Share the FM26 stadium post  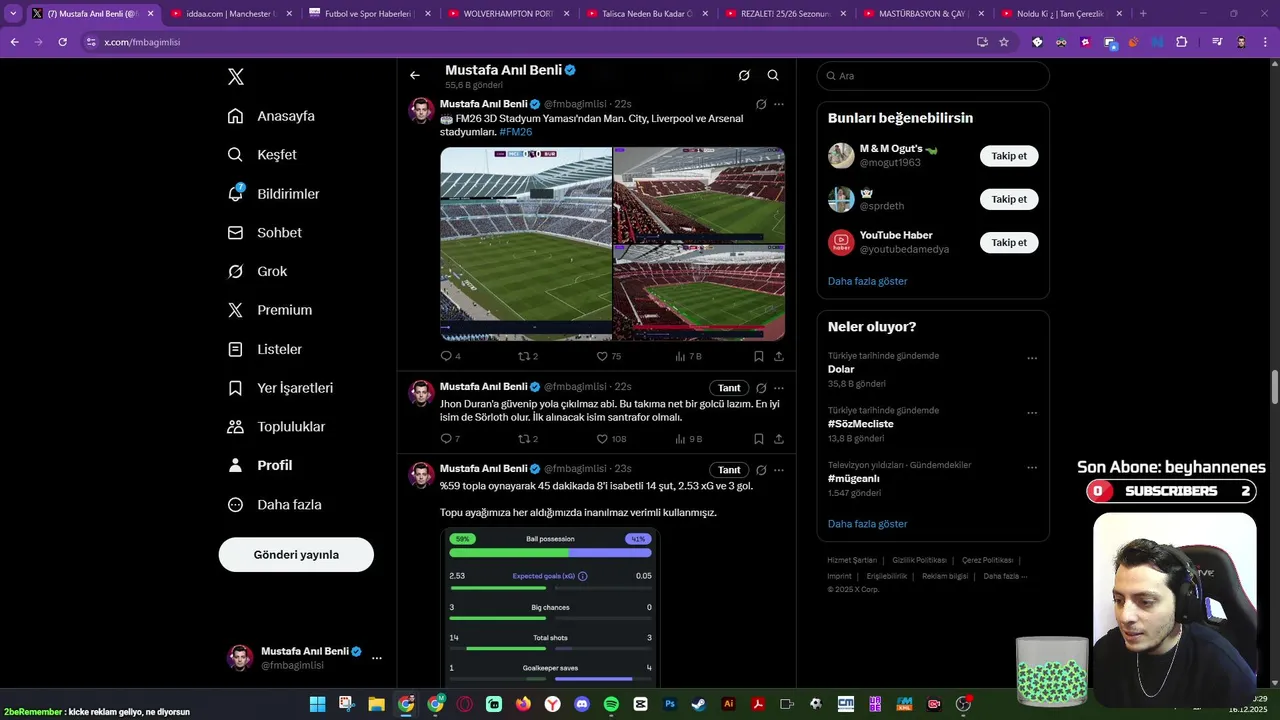[779, 356]
